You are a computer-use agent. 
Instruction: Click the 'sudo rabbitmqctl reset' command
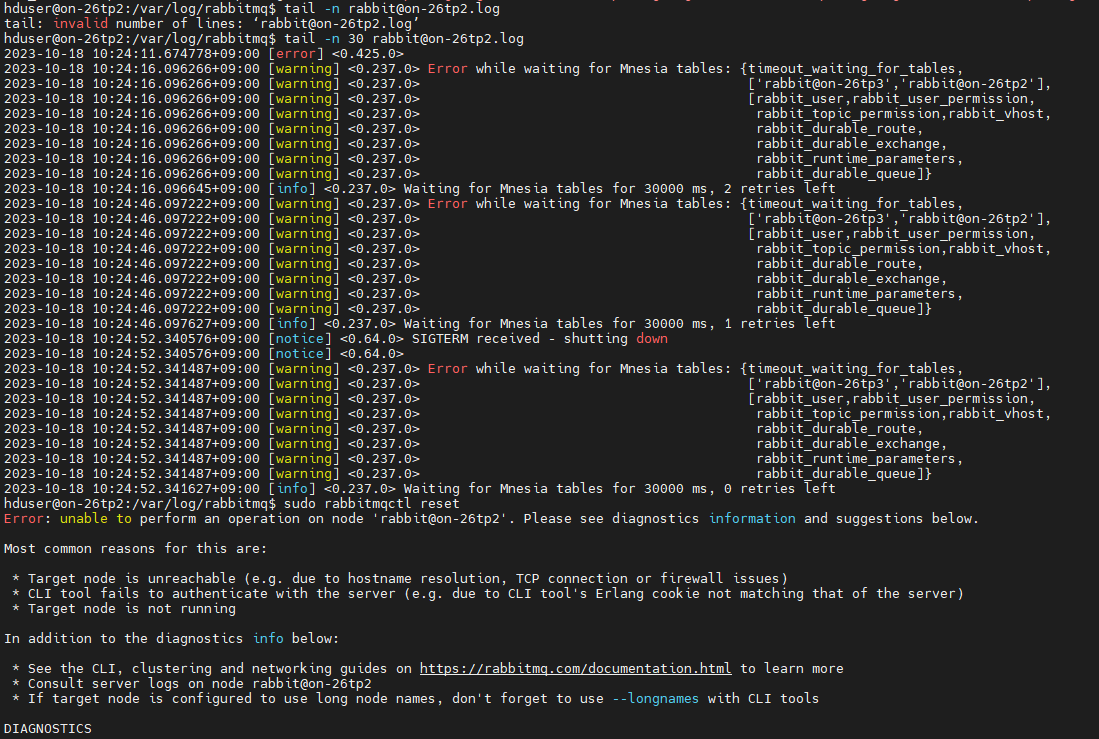click(371, 504)
